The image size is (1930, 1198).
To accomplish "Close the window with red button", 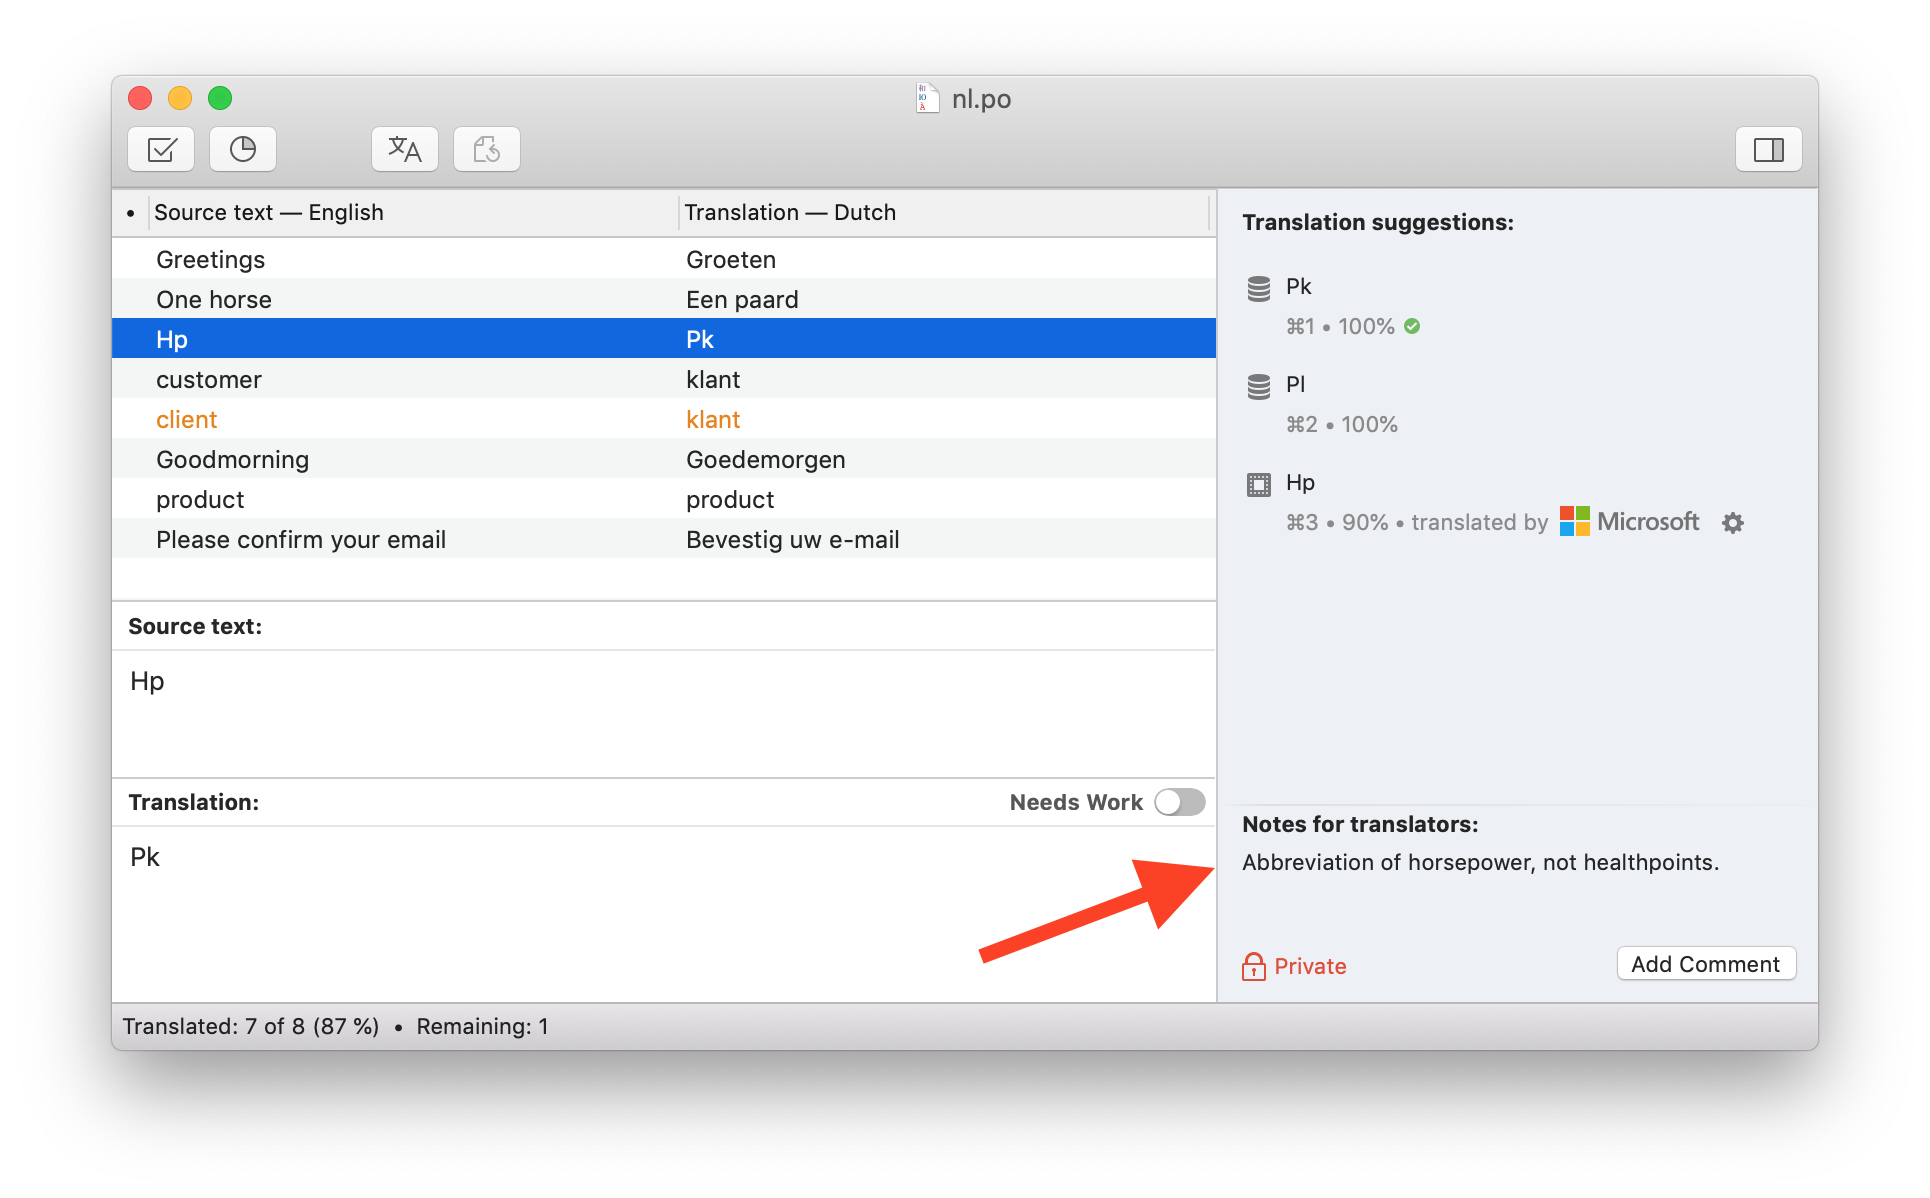I will coord(140,98).
